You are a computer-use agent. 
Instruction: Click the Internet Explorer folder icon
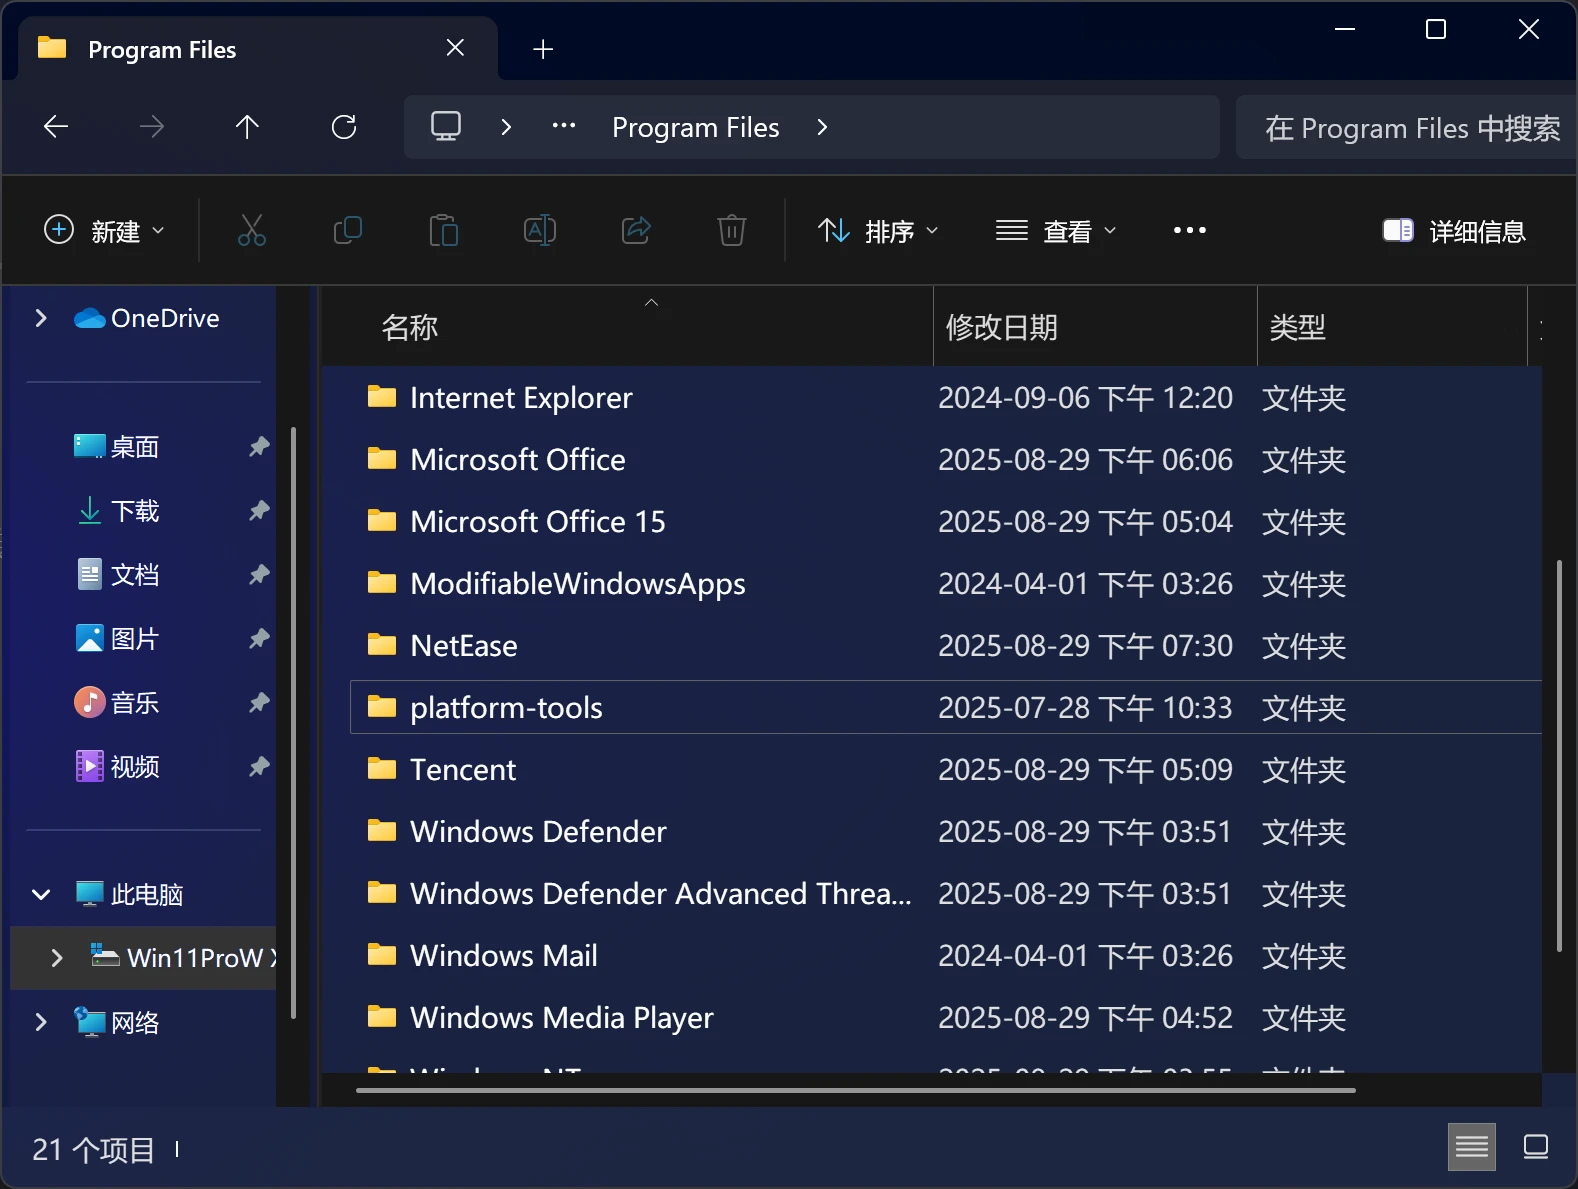click(382, 397)
